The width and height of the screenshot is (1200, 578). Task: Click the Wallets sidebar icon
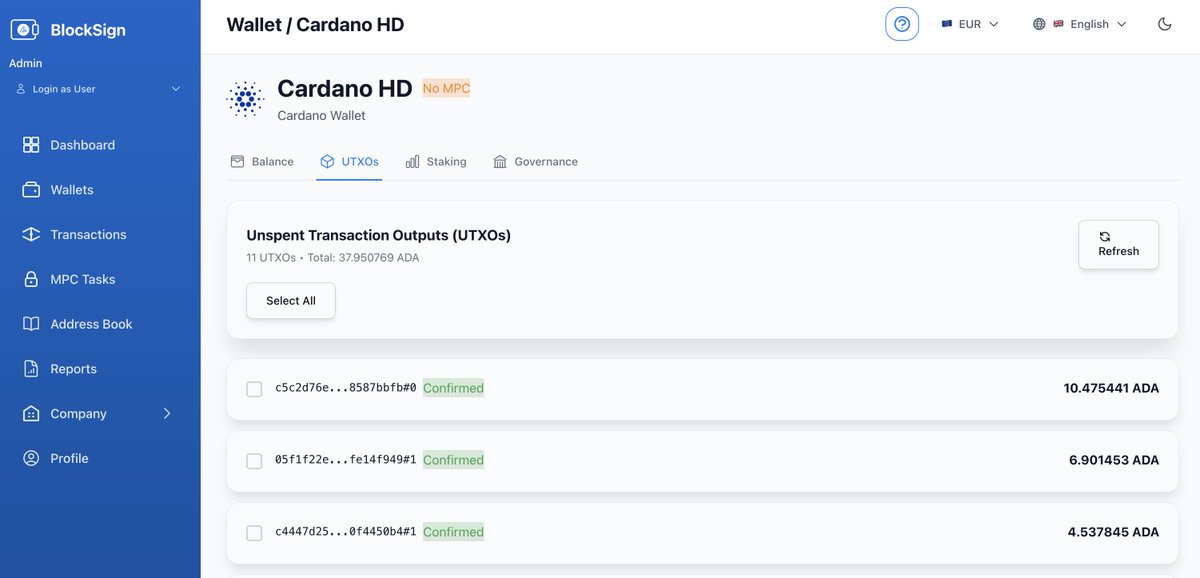(31, 190)
